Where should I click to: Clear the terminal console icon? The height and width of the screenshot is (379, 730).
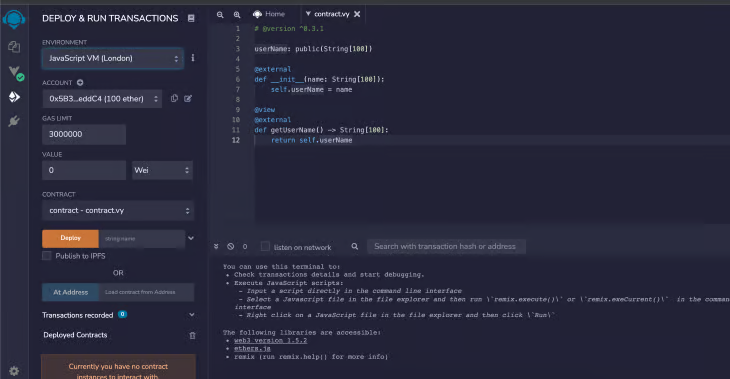230,246
